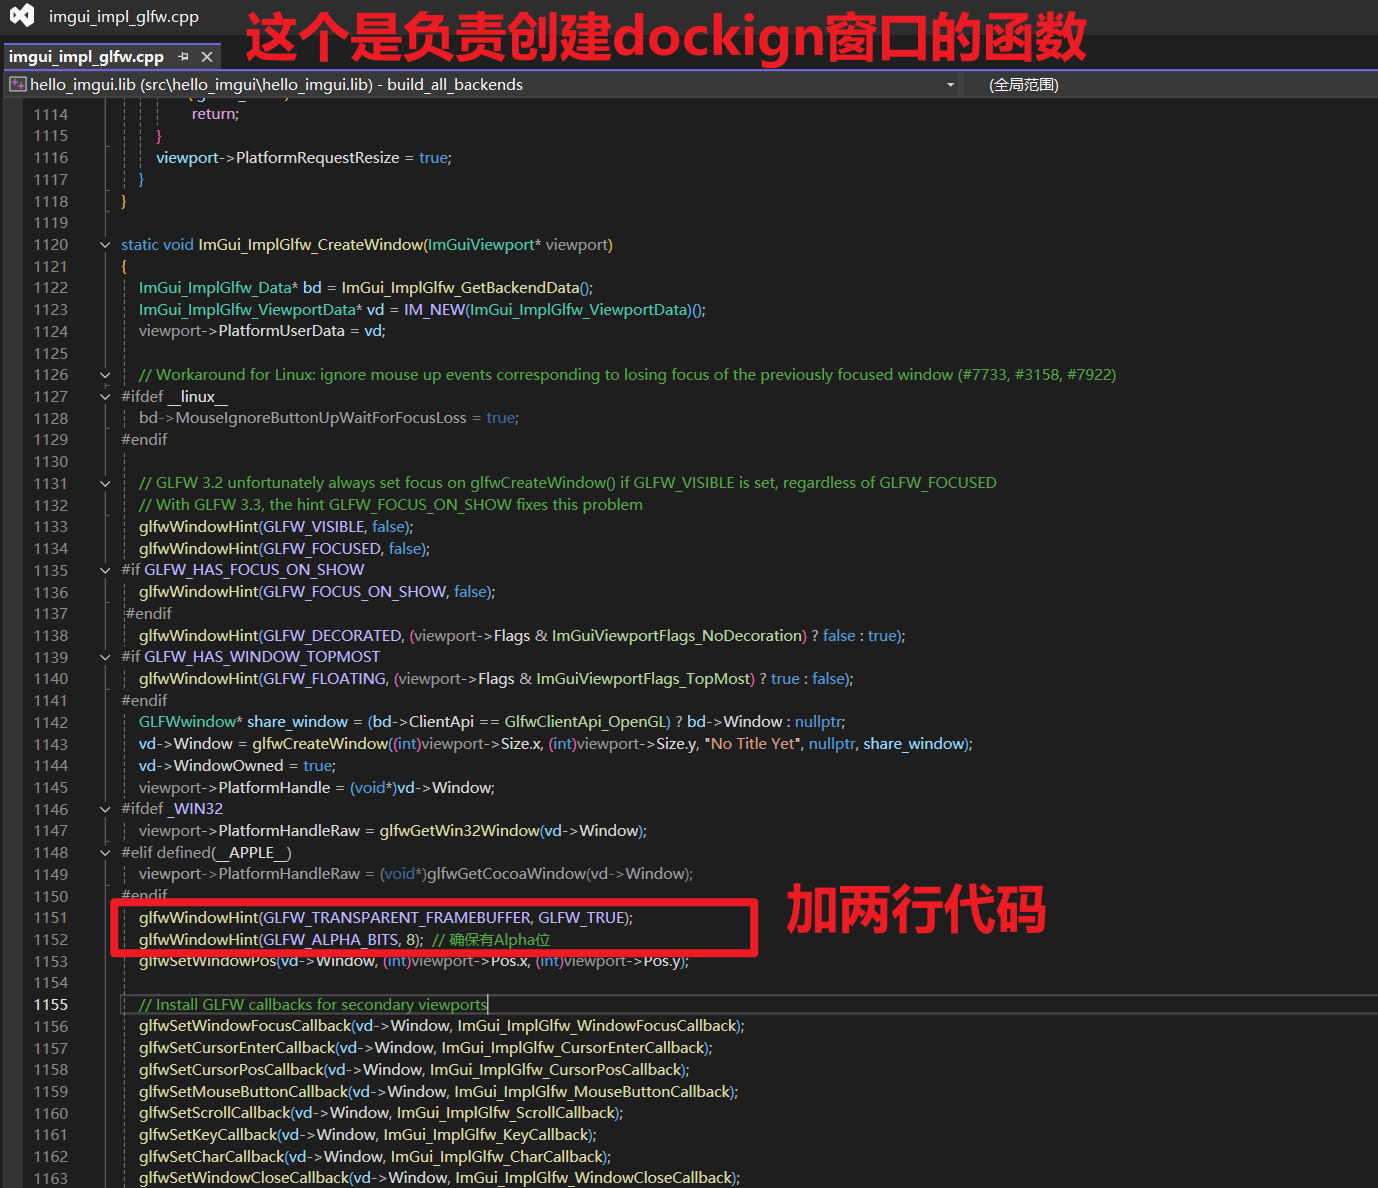Collapse the #ifdef _WIN32 block

(x=105, y=809)
